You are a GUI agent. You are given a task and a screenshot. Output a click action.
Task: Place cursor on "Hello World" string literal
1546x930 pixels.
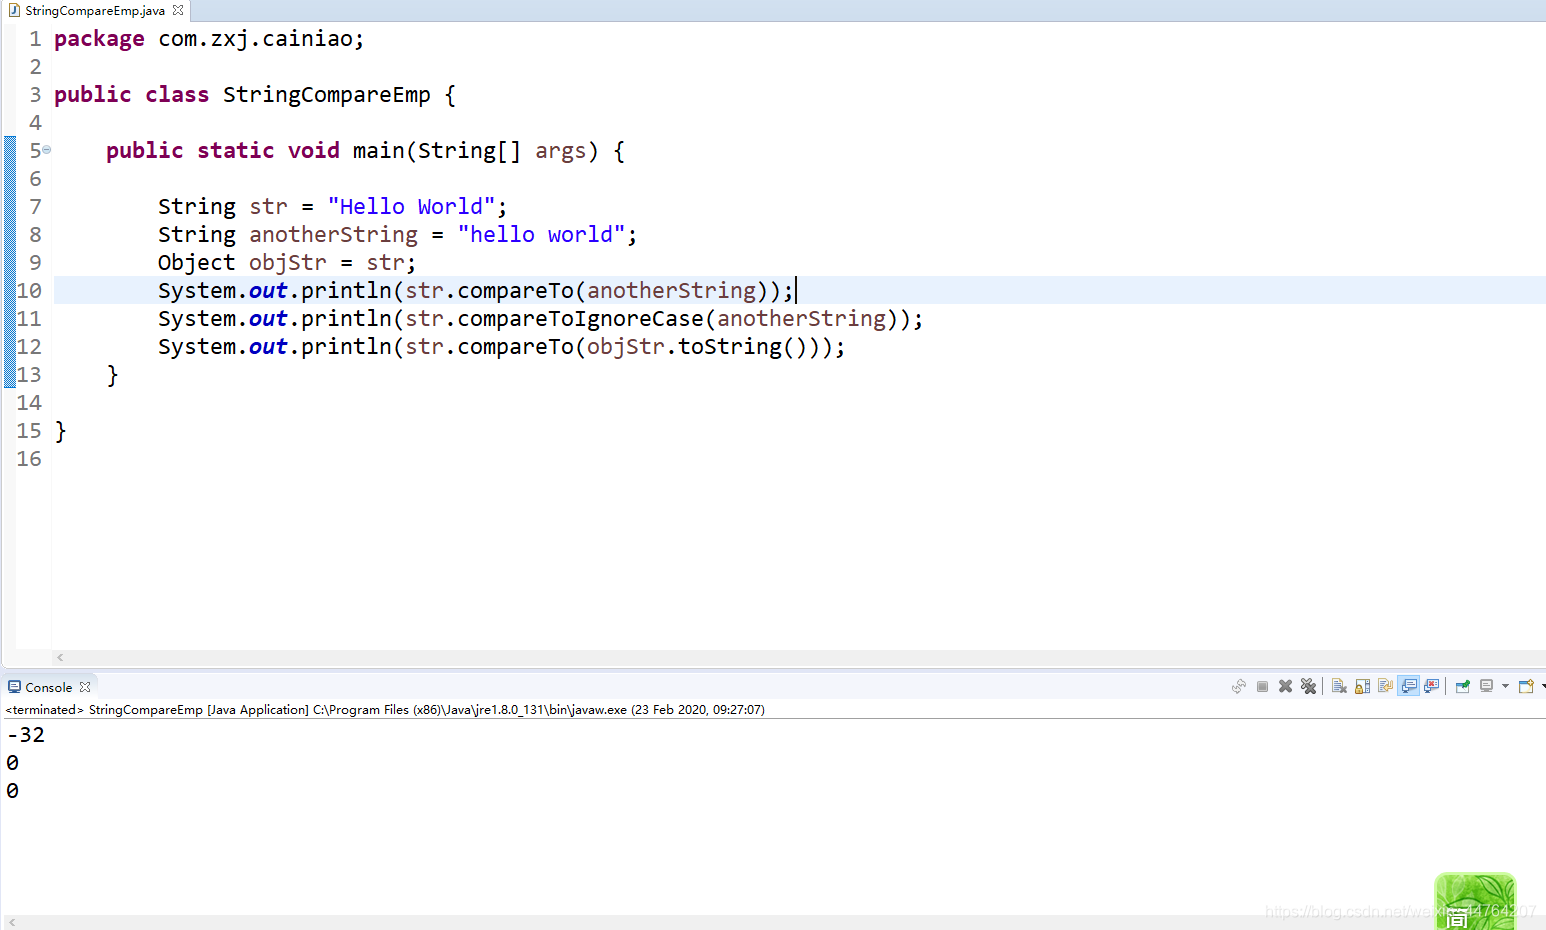click(x=411, y=206)
